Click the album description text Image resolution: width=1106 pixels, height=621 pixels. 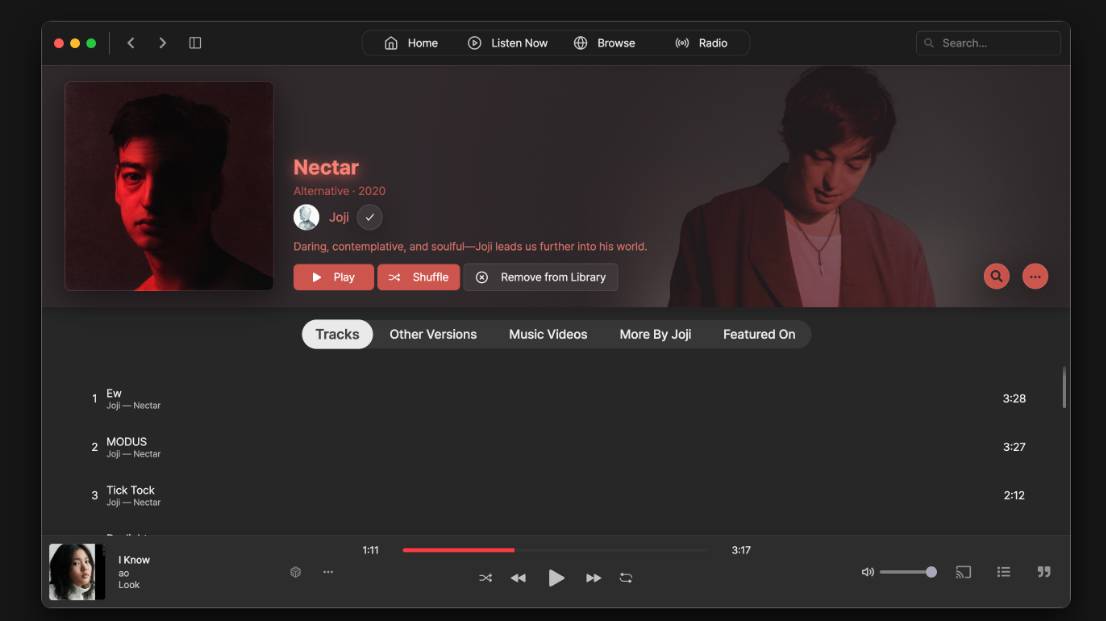(x=470, y=246)
